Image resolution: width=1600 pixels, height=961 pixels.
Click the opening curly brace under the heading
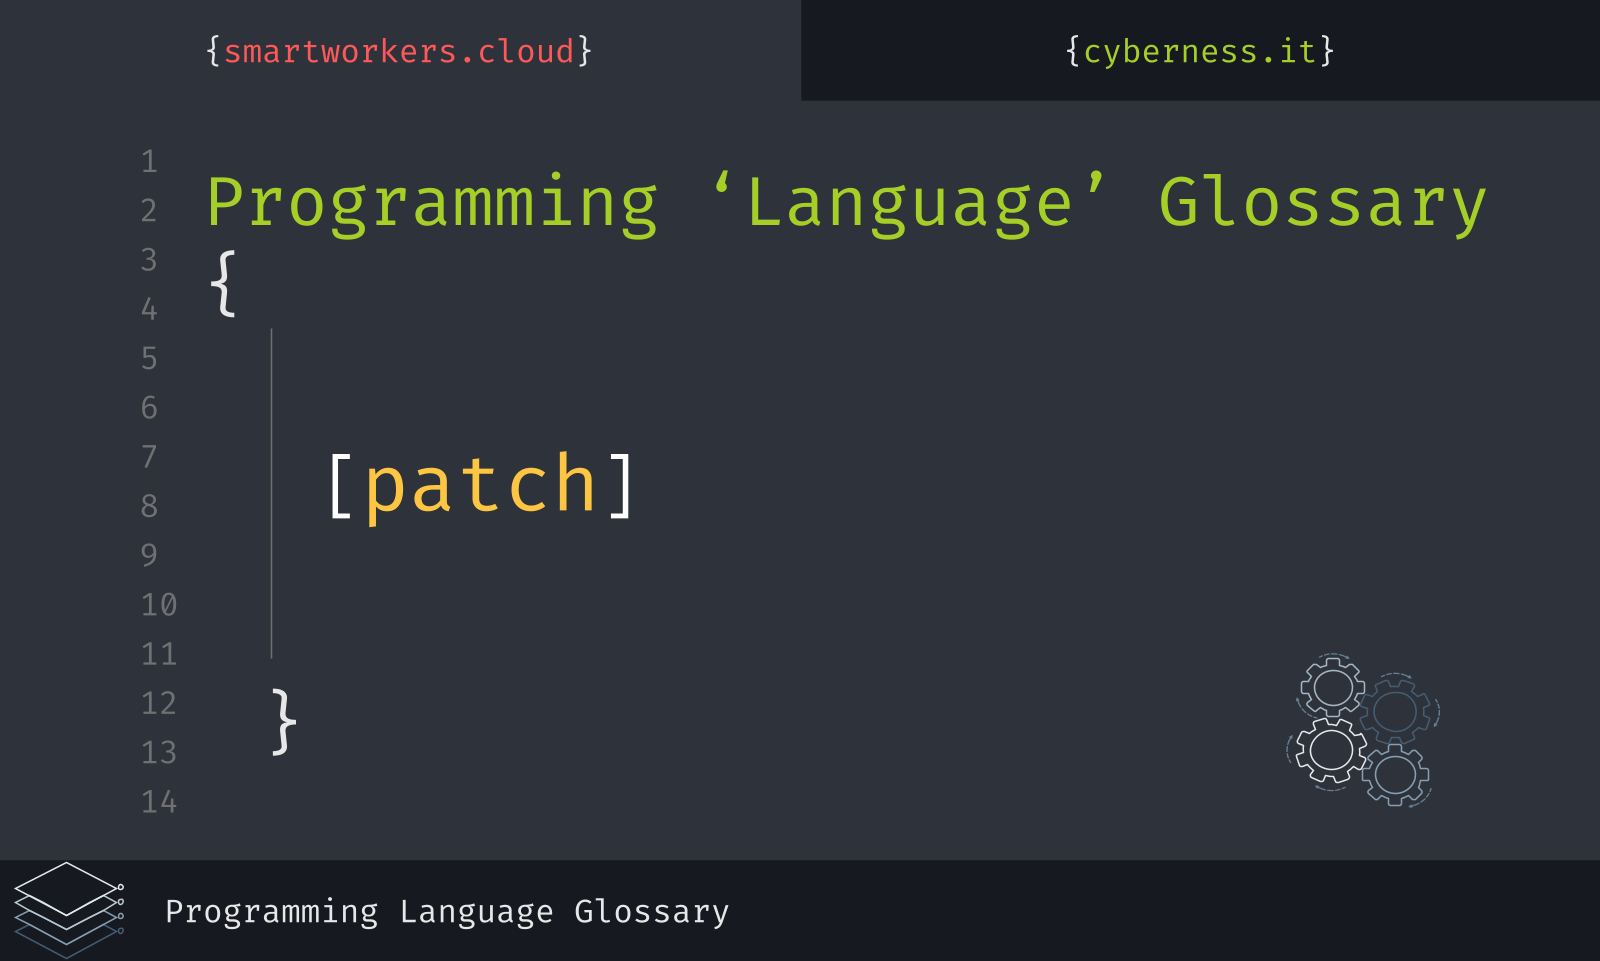(223, 284)
